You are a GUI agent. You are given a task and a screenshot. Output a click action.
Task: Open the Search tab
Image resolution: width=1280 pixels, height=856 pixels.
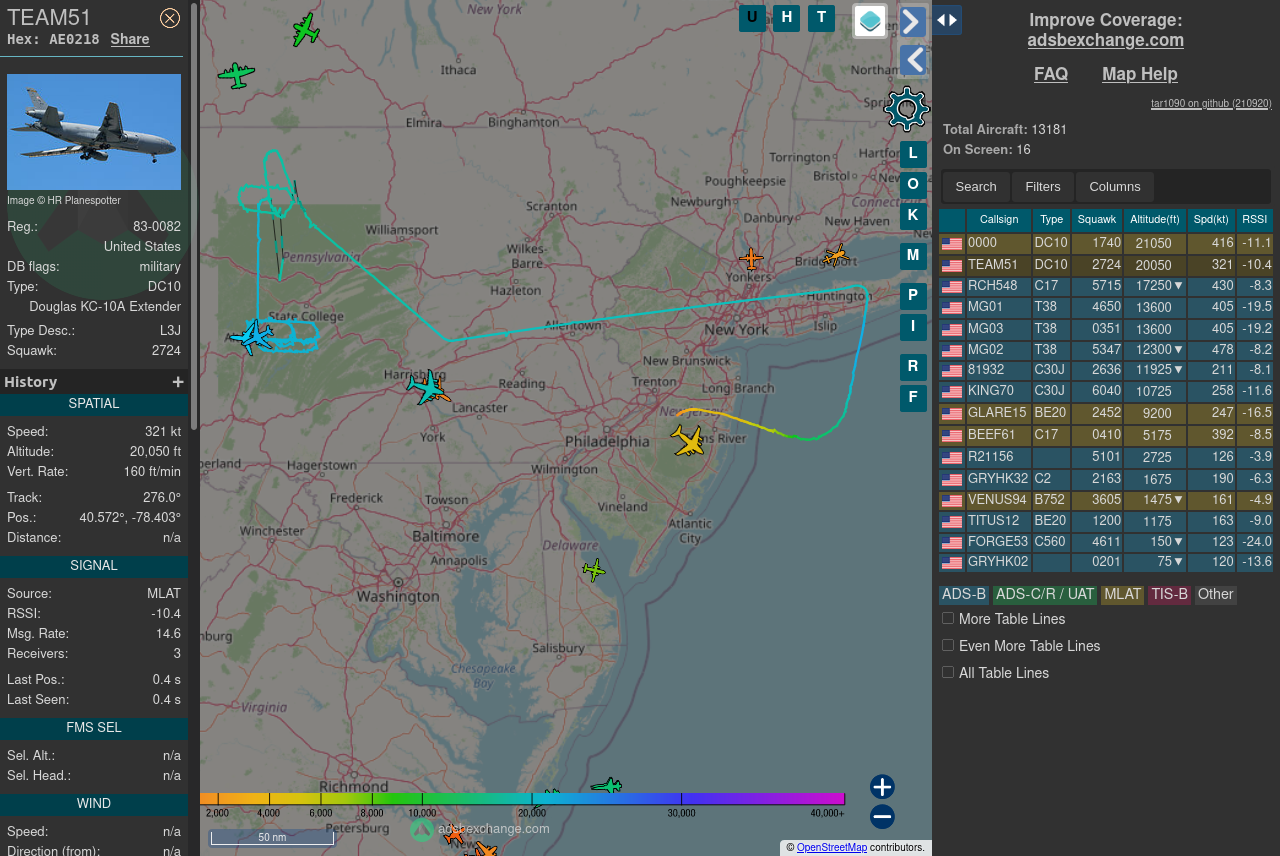pos(976,187)
